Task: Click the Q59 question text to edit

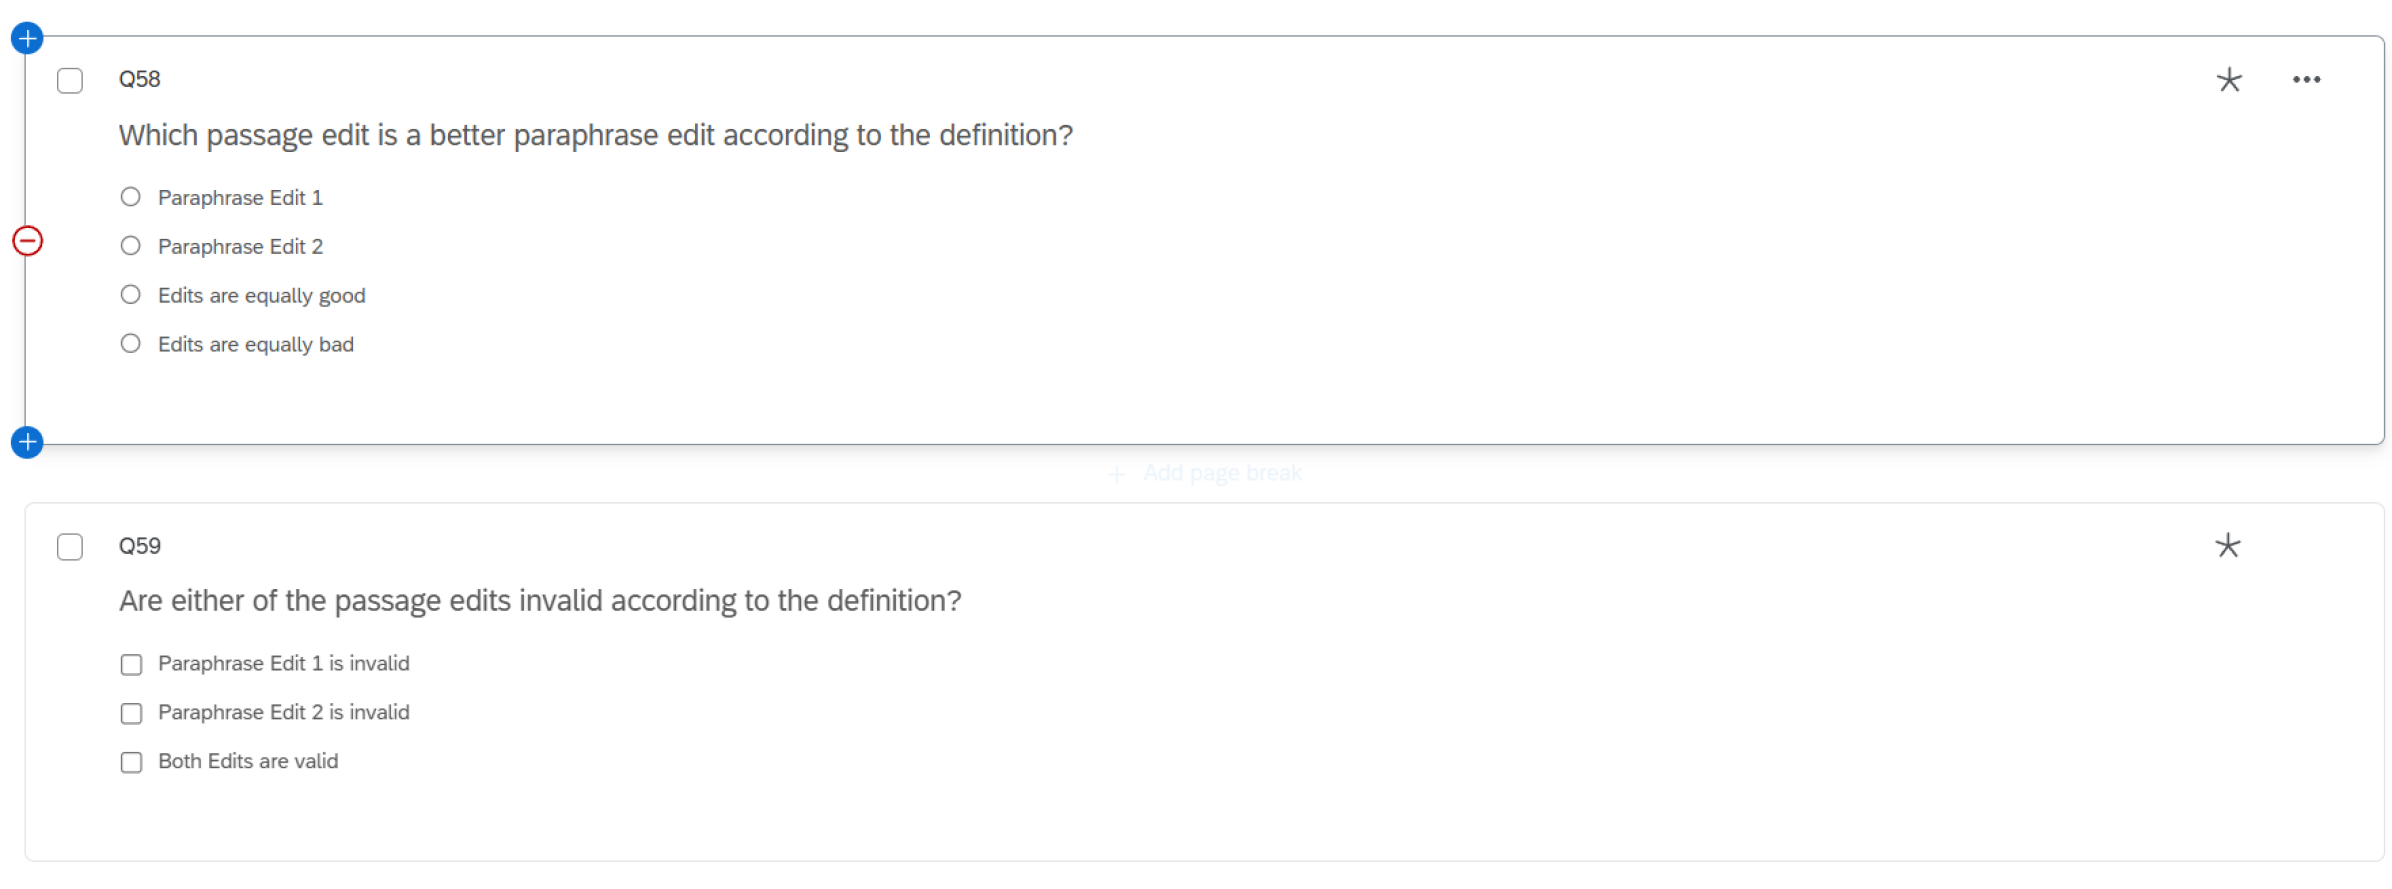Action: [x=540, y=601]
